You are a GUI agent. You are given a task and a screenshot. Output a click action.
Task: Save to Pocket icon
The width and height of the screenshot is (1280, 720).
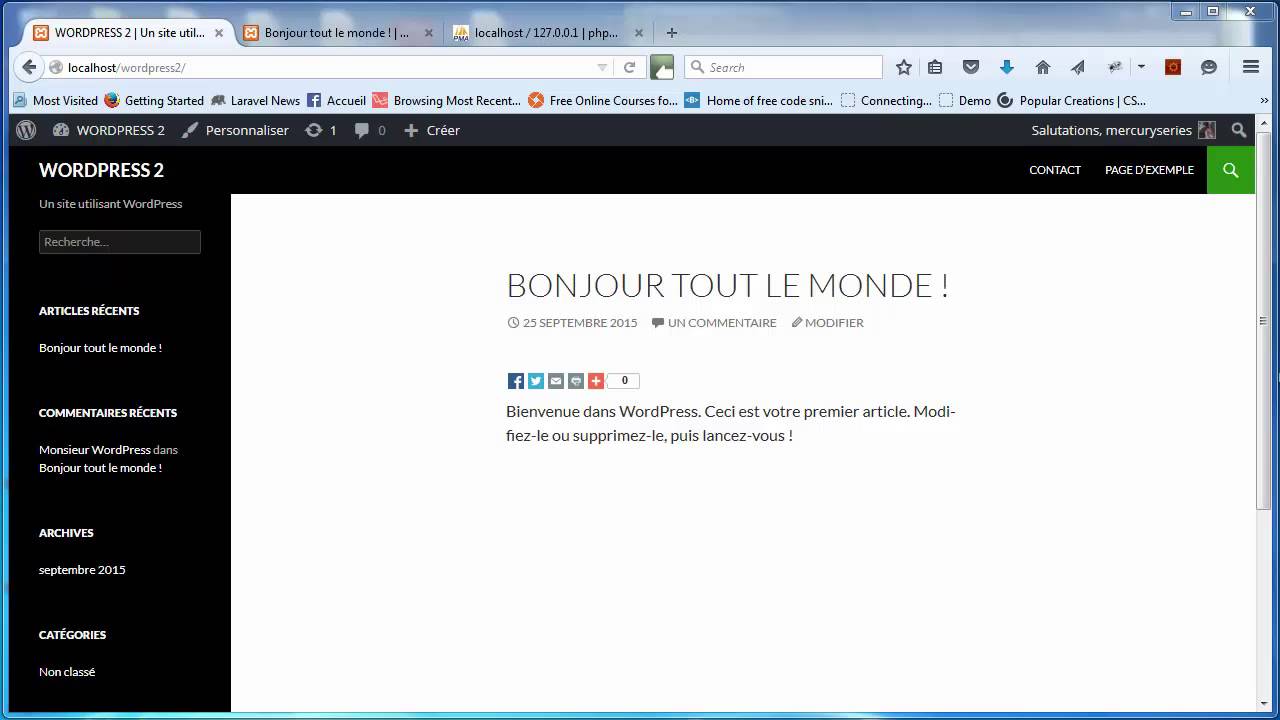pos(971,67)
